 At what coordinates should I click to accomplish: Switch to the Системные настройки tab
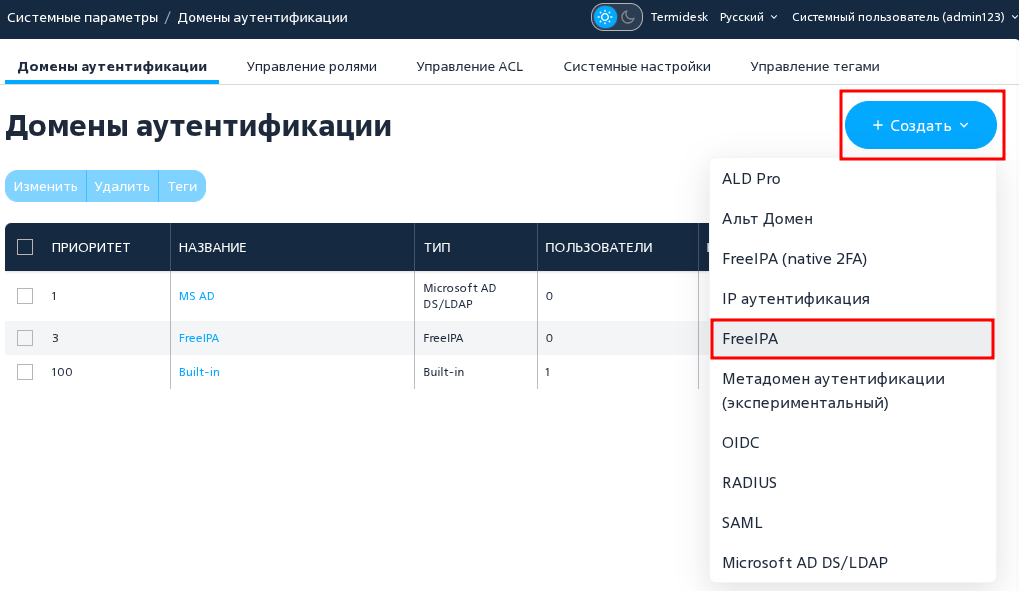(x=637, y=66)
